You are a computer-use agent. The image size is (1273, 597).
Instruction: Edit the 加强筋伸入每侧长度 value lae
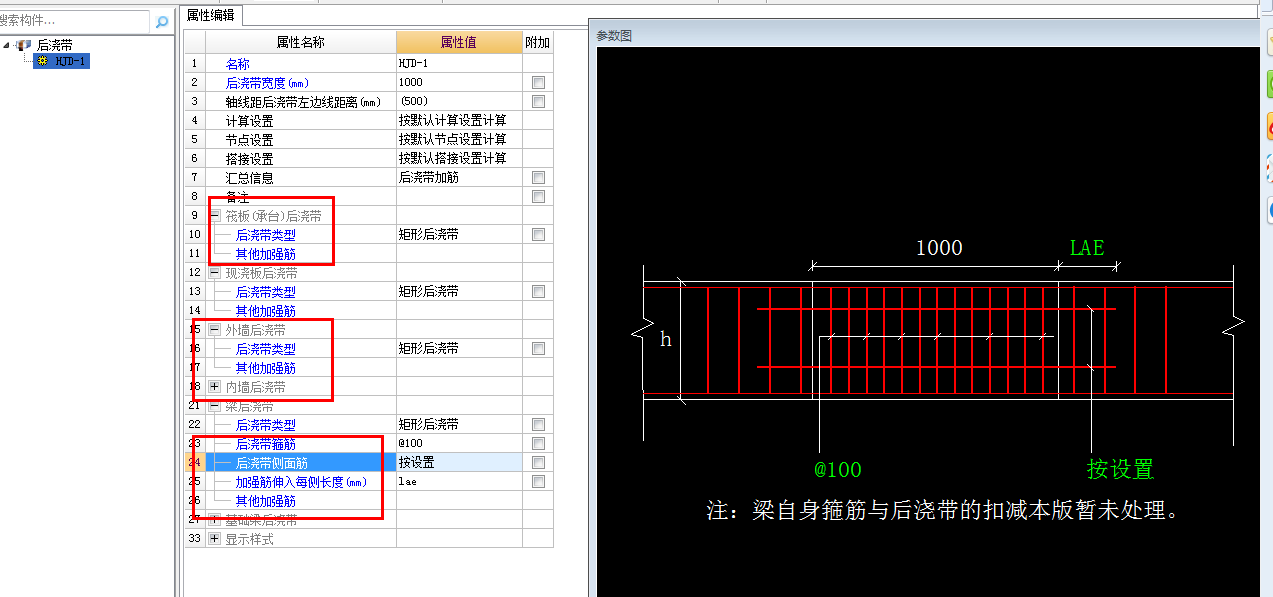pos(459,481)
